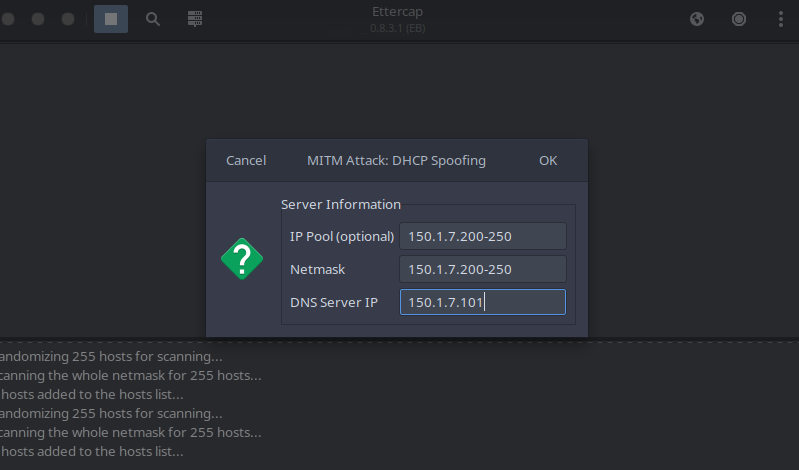799x470 pixels.
Task: Click the stop MITM circle icon
Action: (x=738, y=19)
